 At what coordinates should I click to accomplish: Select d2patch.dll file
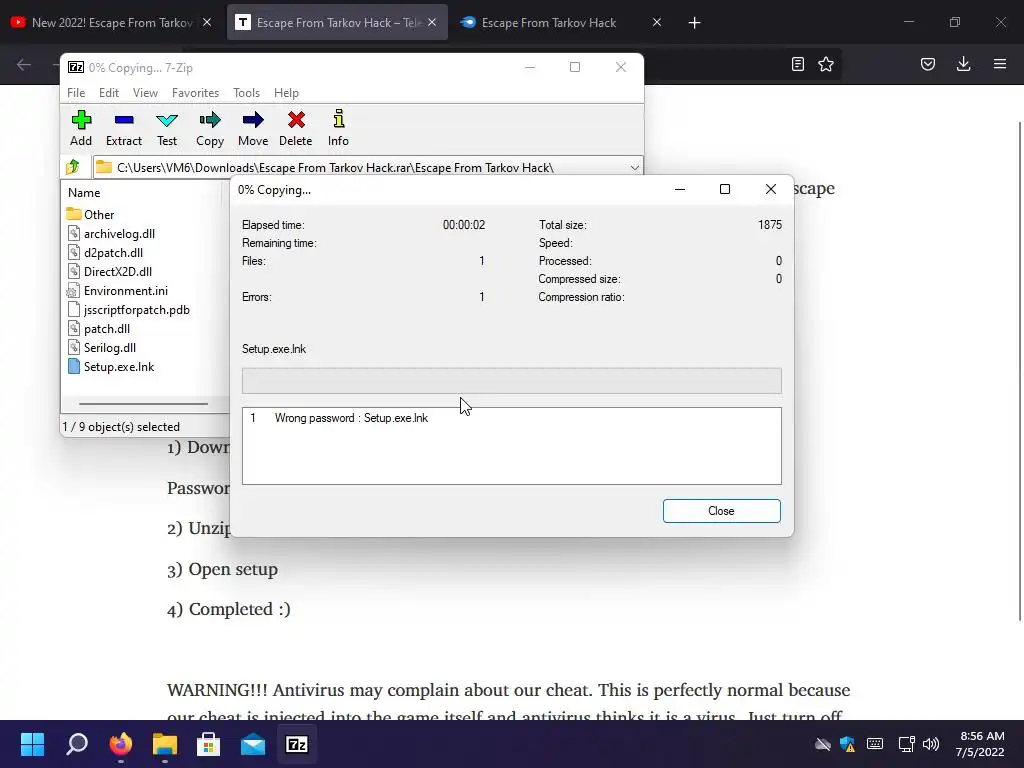click(x=105, y=252)
